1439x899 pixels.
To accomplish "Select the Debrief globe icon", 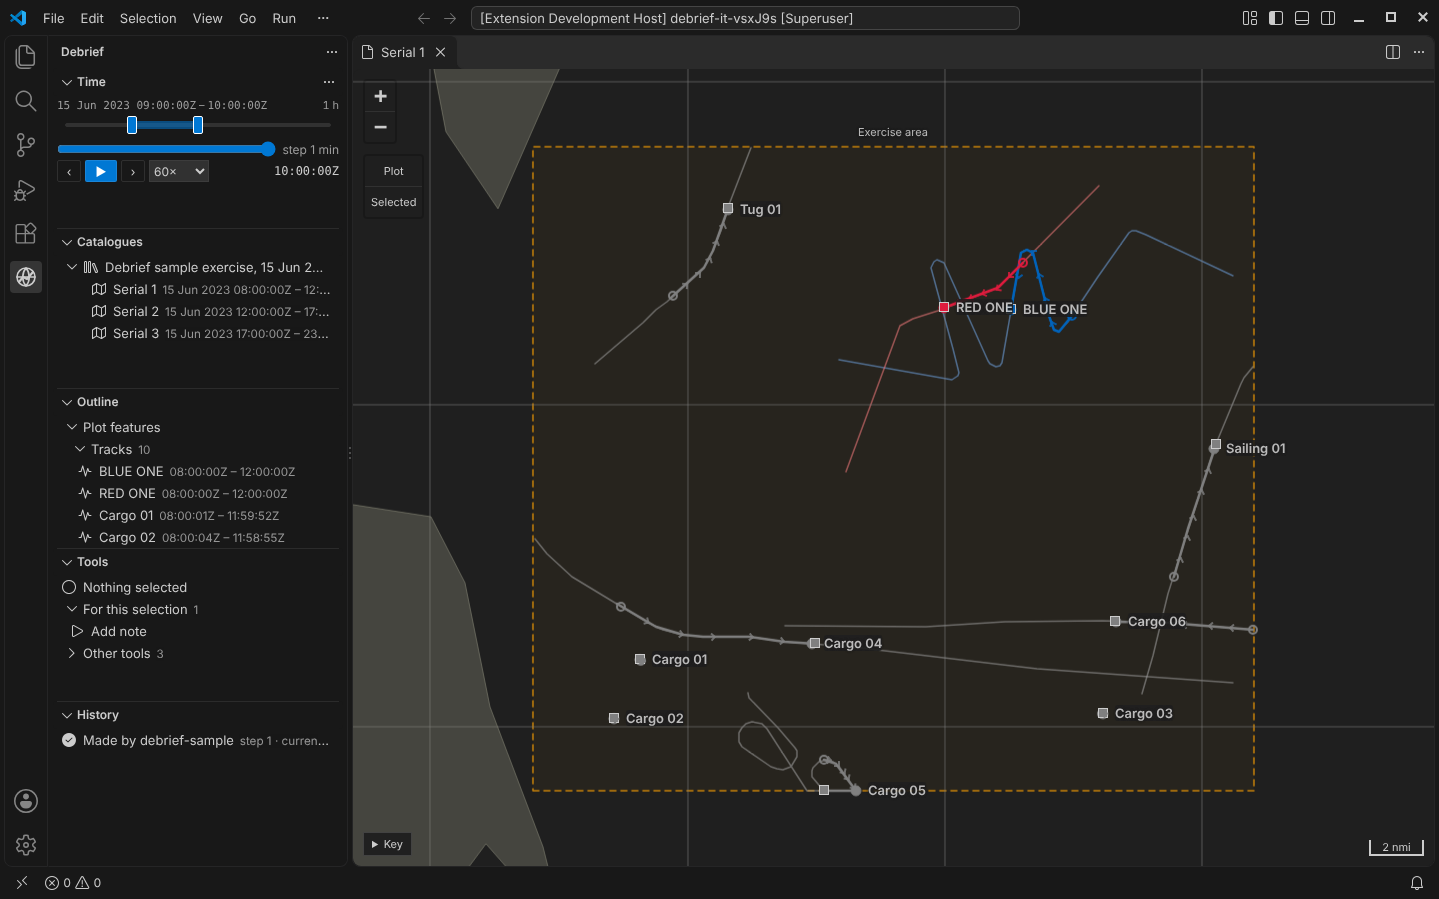I will point(26,277).
